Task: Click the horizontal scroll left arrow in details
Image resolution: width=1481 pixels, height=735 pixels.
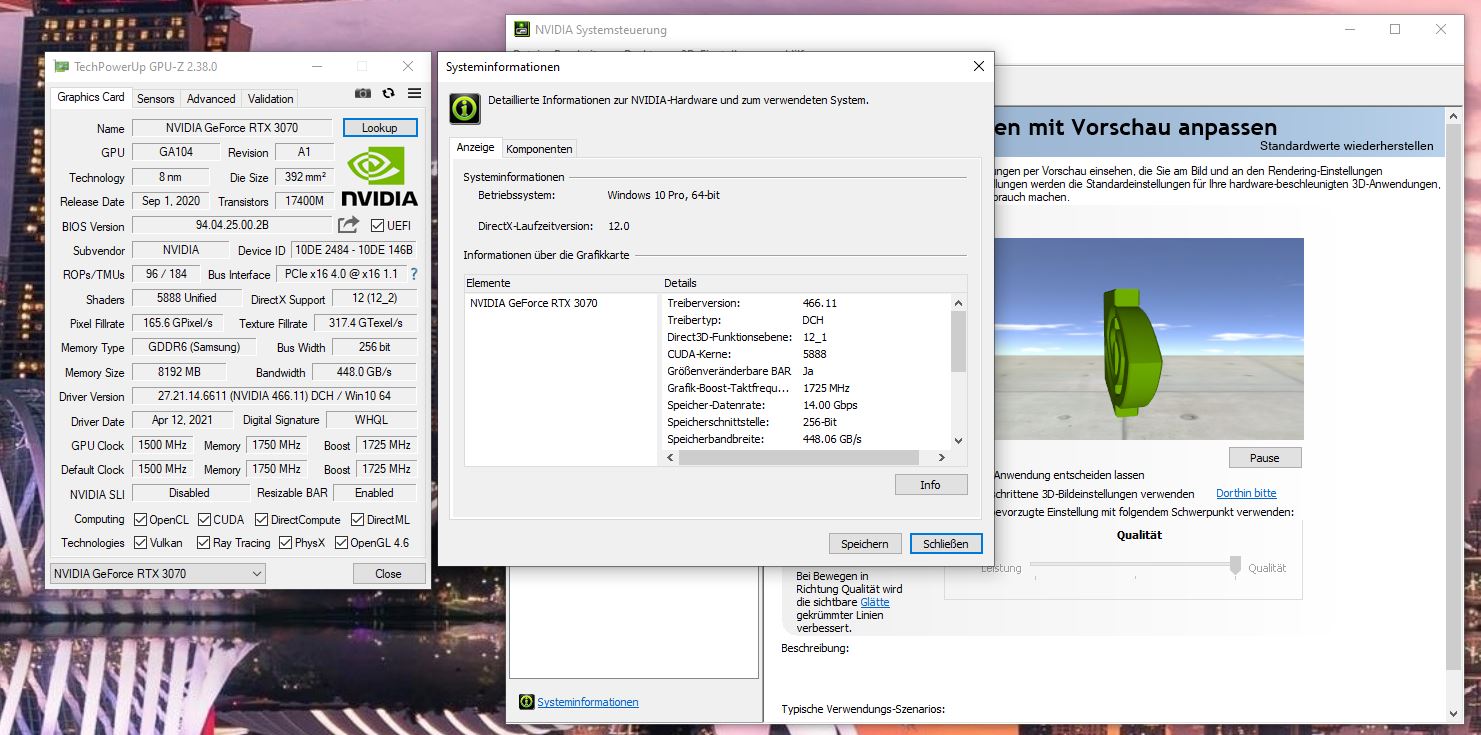Action: point(669,457)
